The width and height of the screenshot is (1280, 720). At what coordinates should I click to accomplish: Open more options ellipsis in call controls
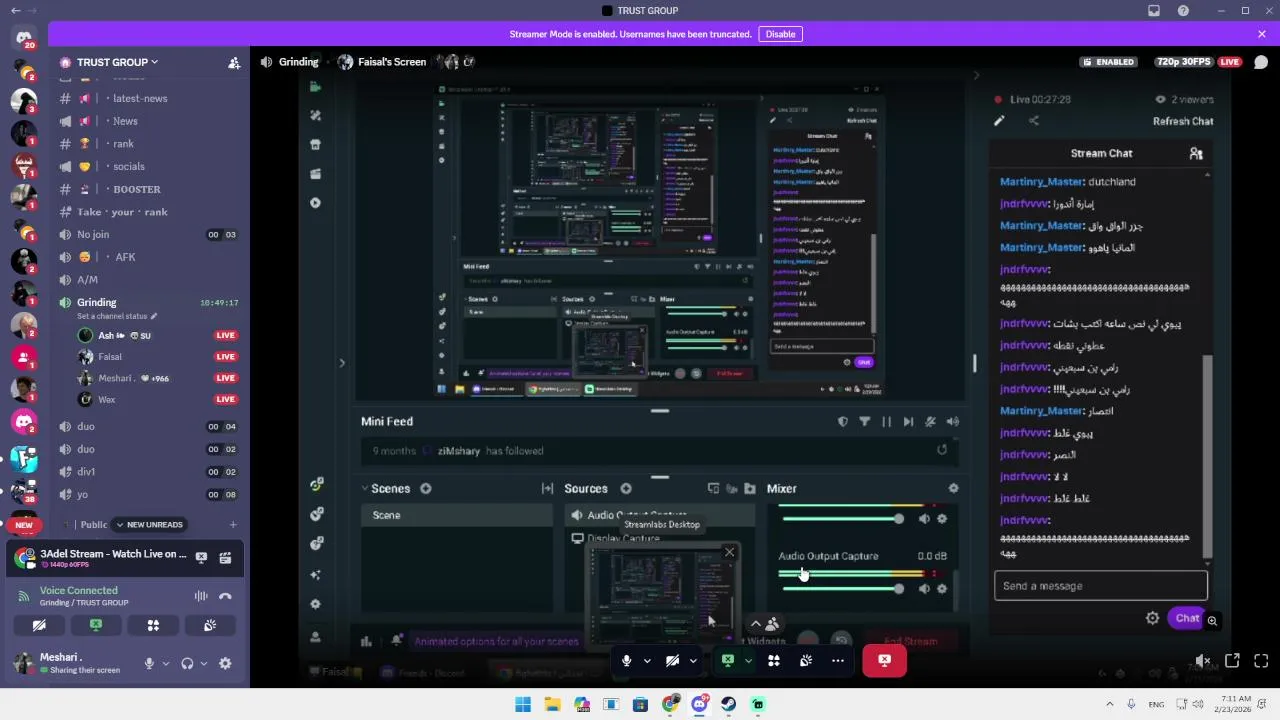coord(838,660)
